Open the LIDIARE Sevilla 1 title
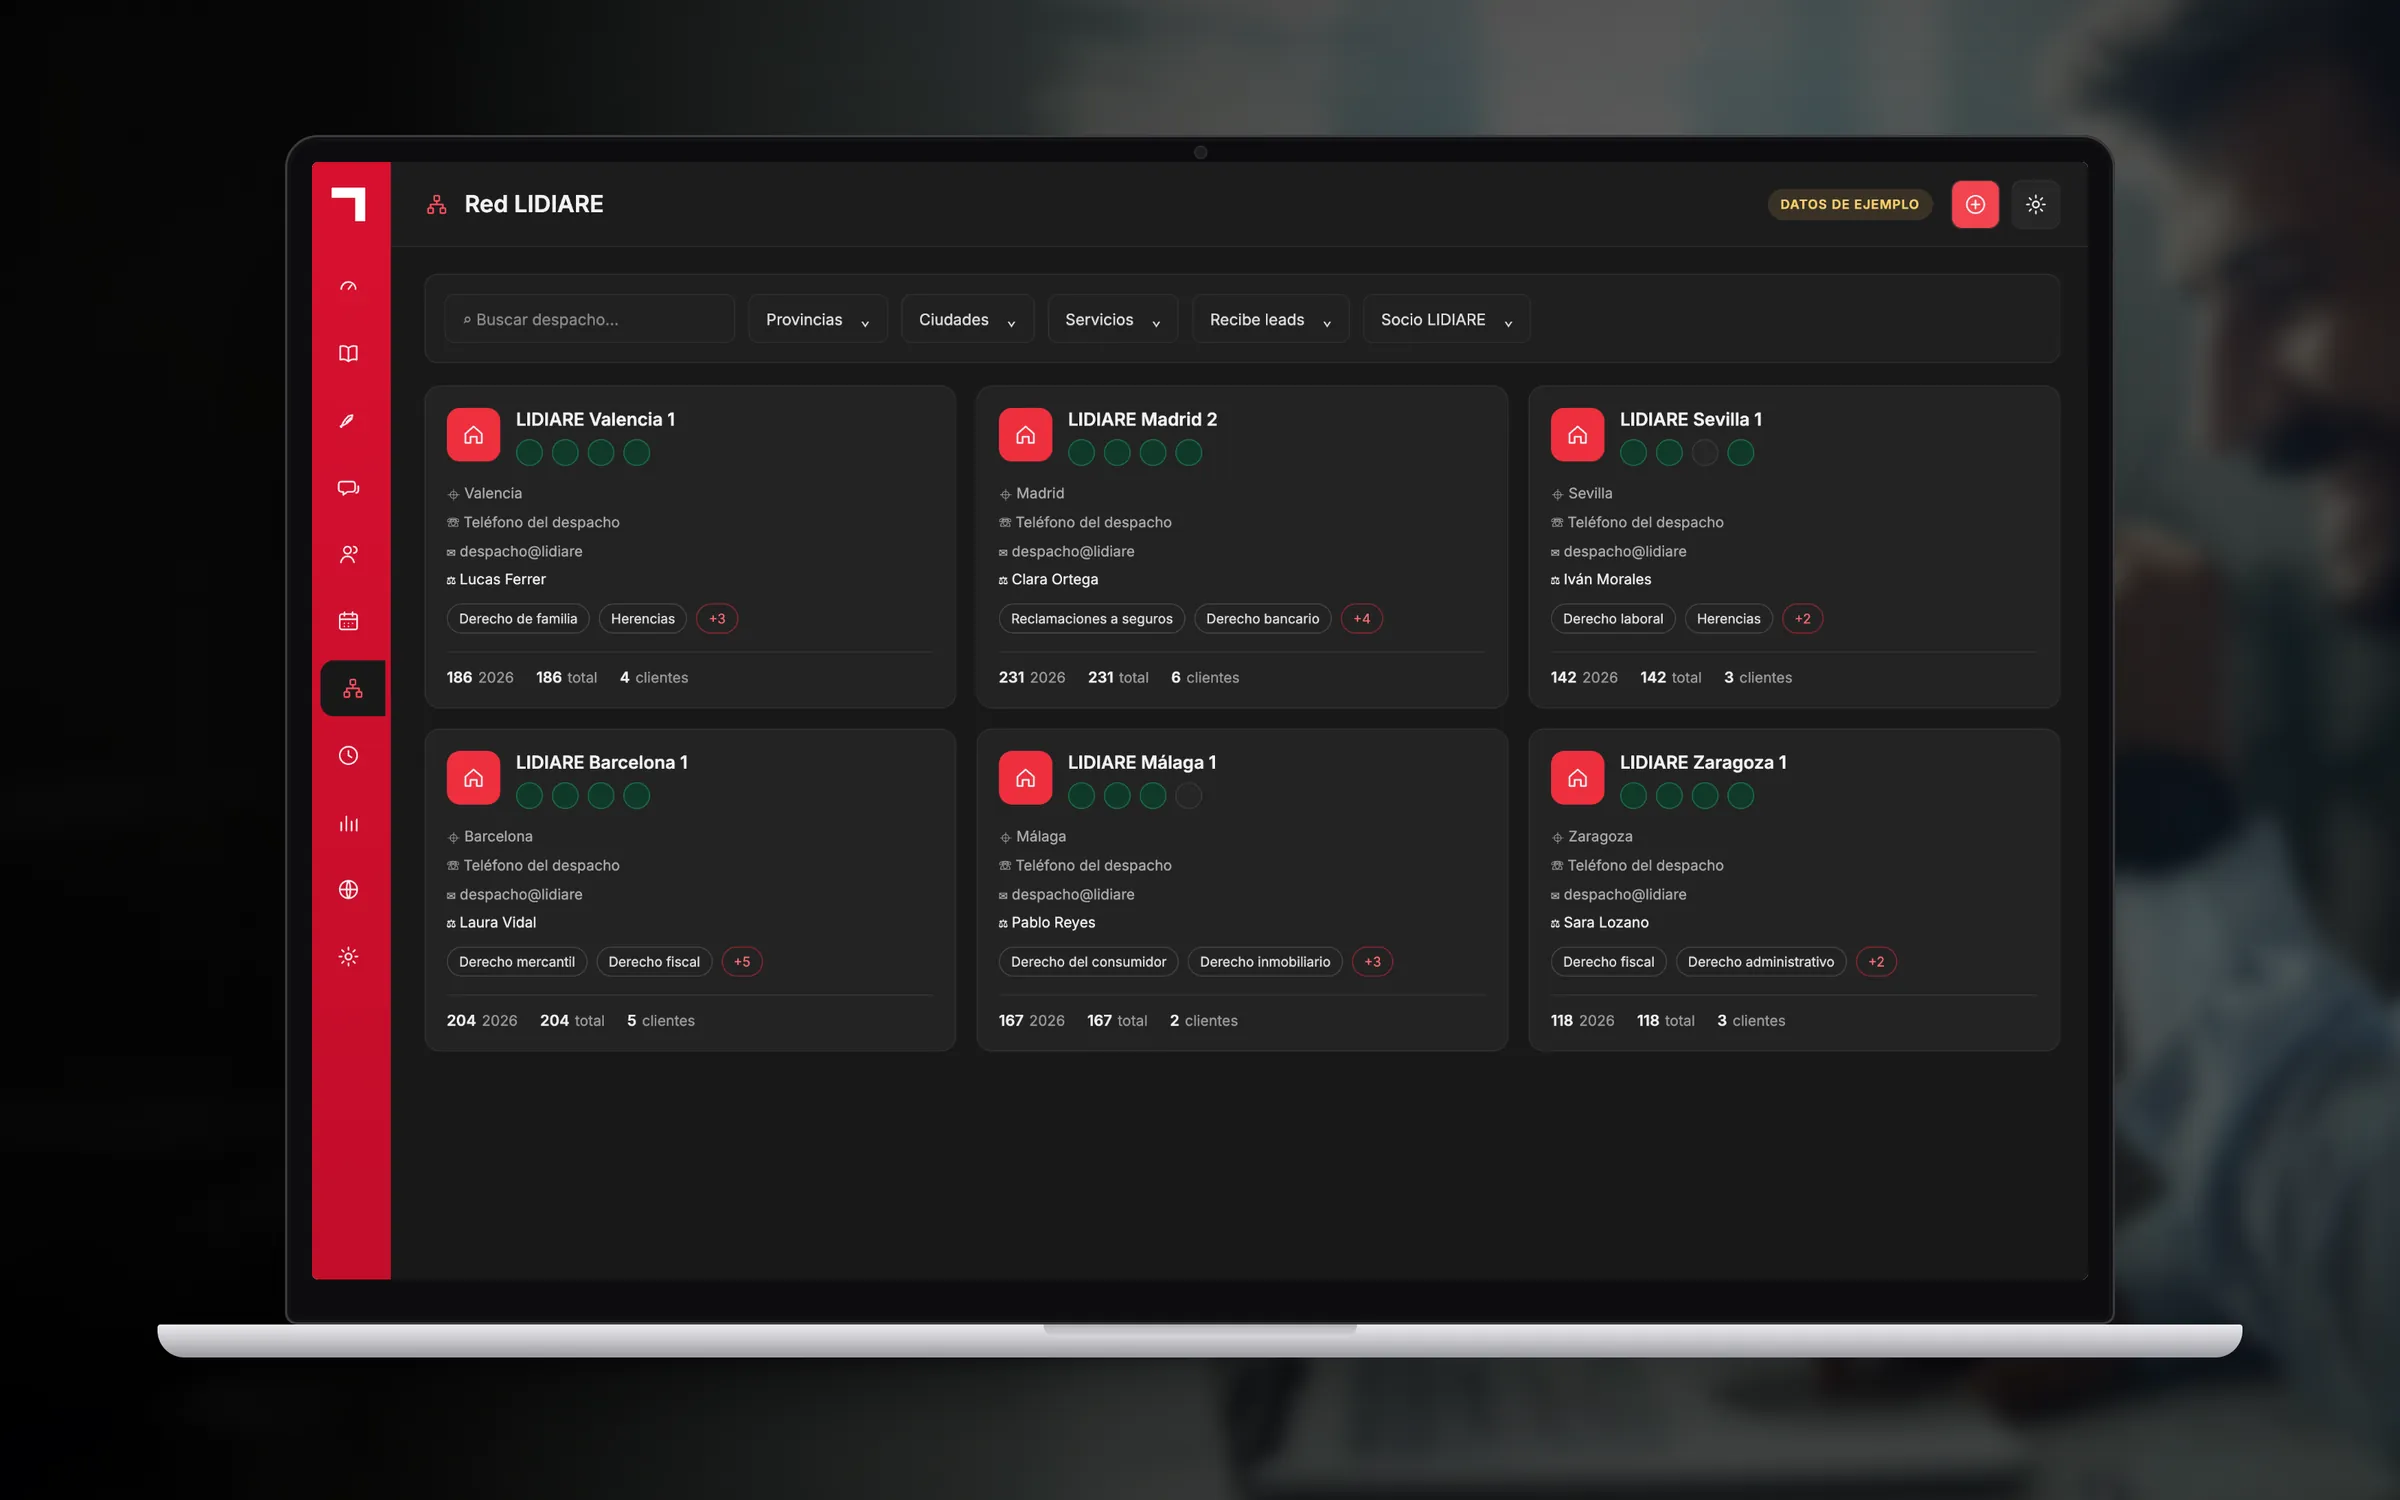The image size is (2400, 1500). click(x=1690, y=419)
